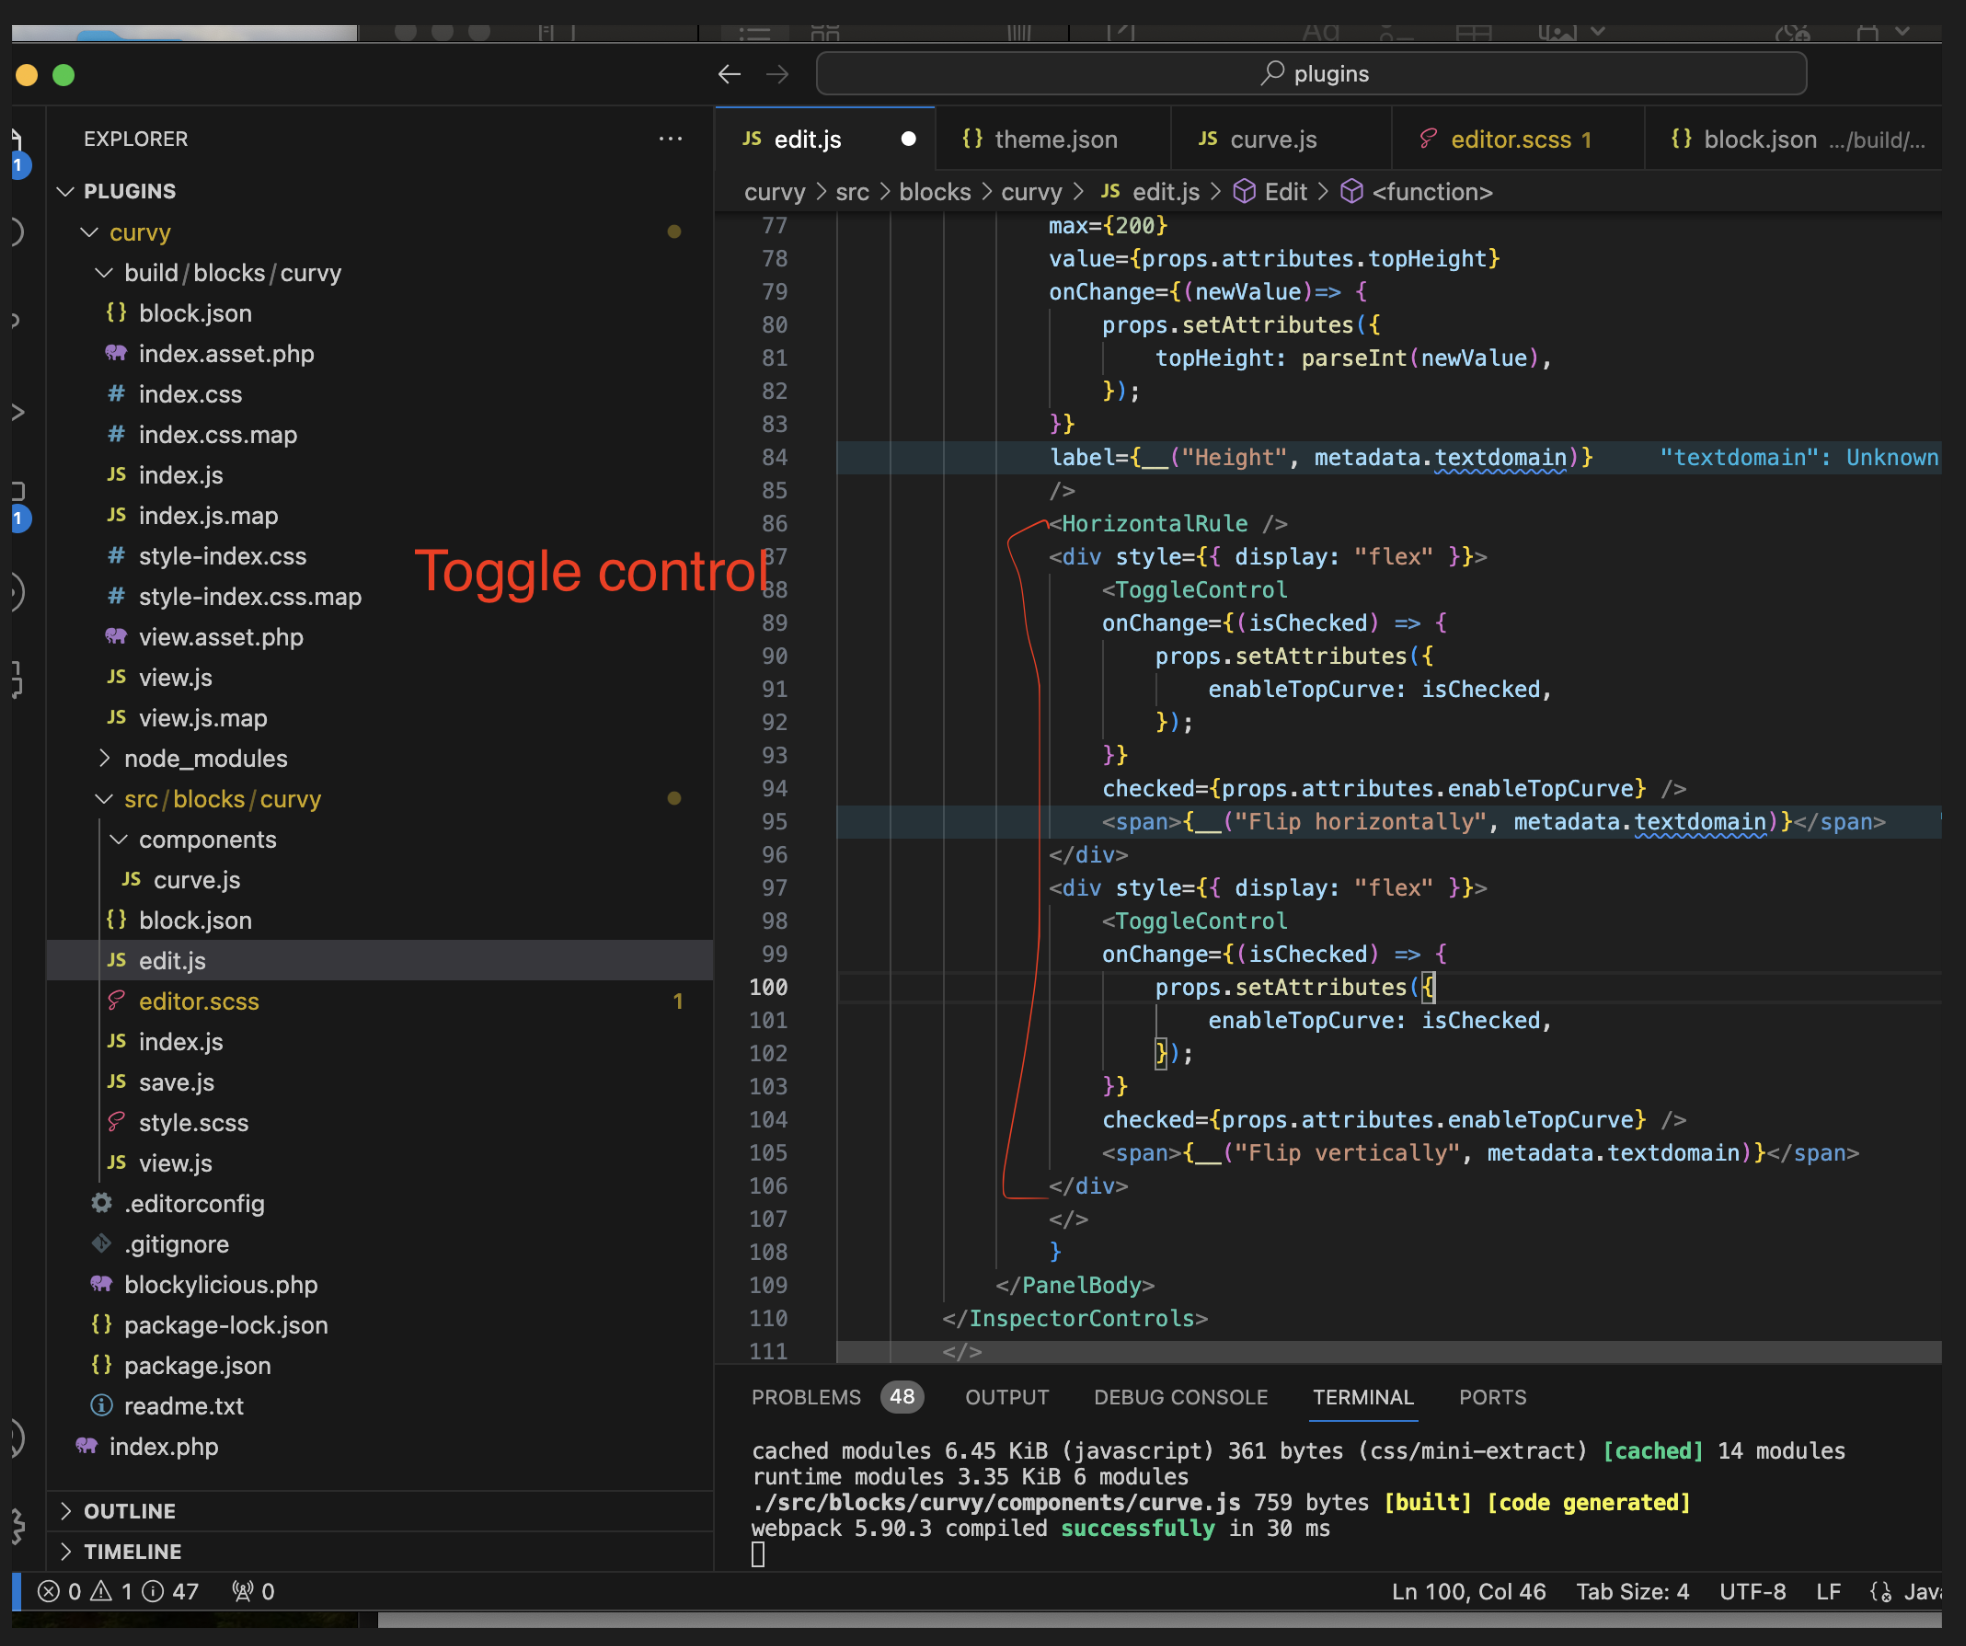Viewport: 1966px width, 1646px height.
Task: Click the ports forwarded status icon
Action: [x=253, y=1591]
